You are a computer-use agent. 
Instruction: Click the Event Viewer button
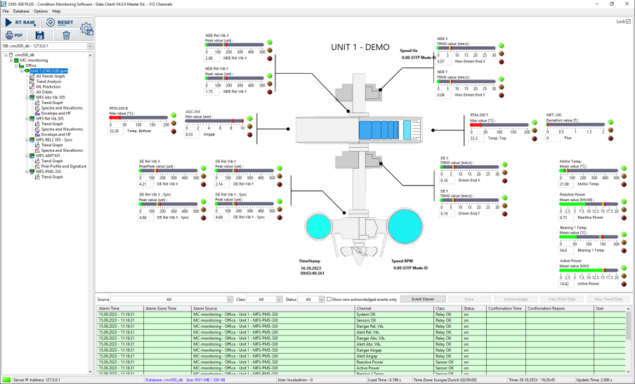[x=423, y=299]
